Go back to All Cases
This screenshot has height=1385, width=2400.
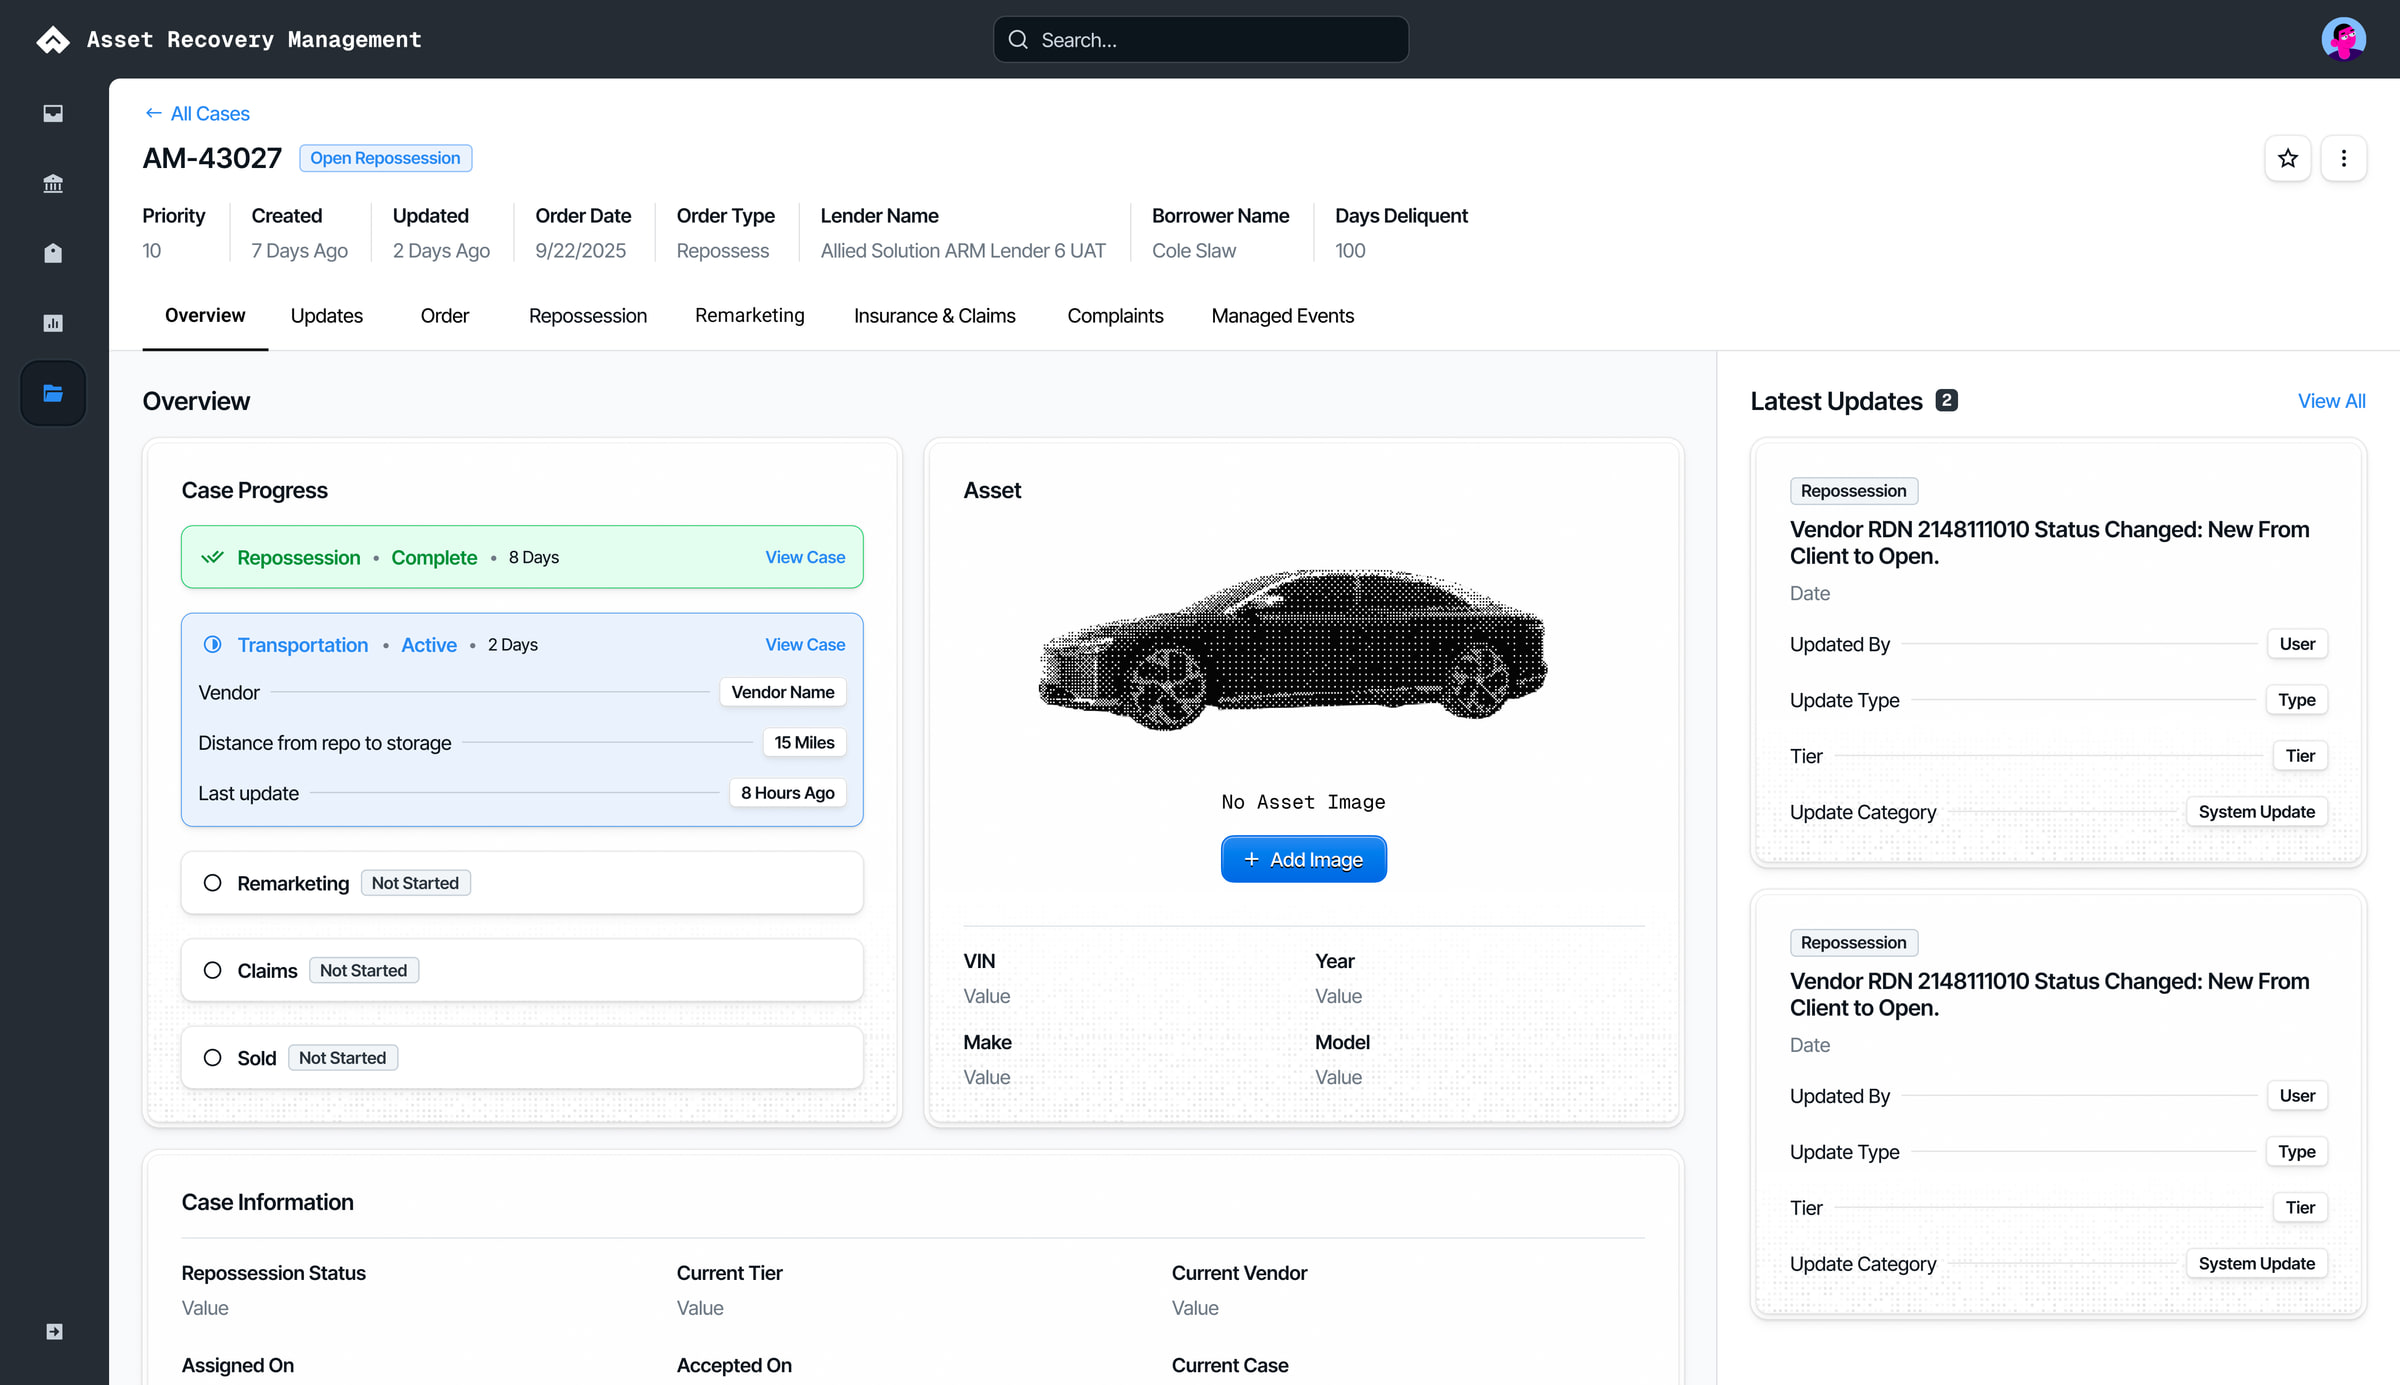click(197, 114)
